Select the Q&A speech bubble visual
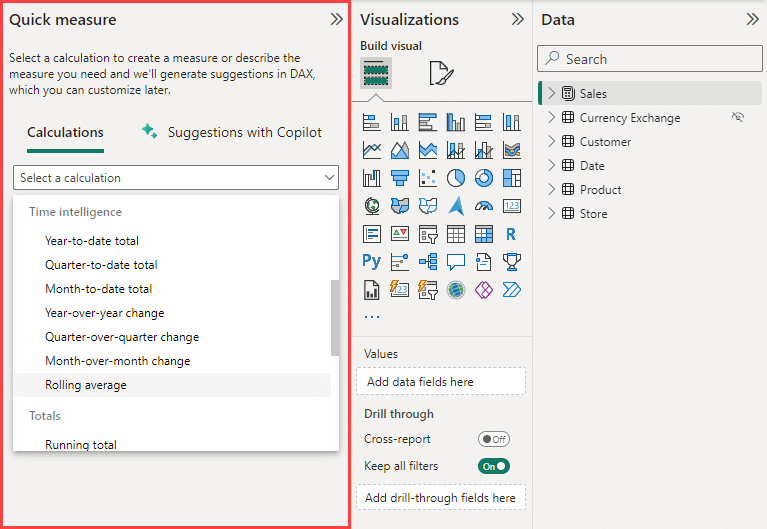The height and width of the screenshot is (529, 767). pyautogui.click(x=456, y=262)
